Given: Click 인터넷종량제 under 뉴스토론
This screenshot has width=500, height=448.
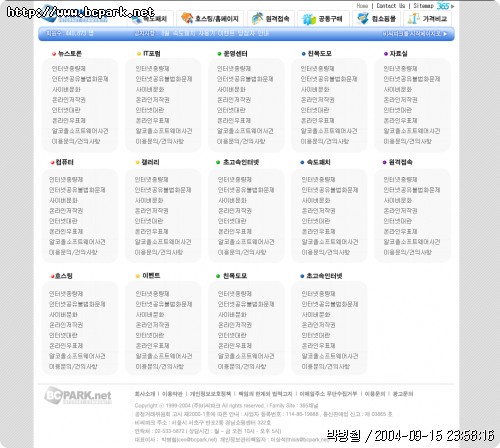Looking at the screenshot, I should [x=69, y=69].
